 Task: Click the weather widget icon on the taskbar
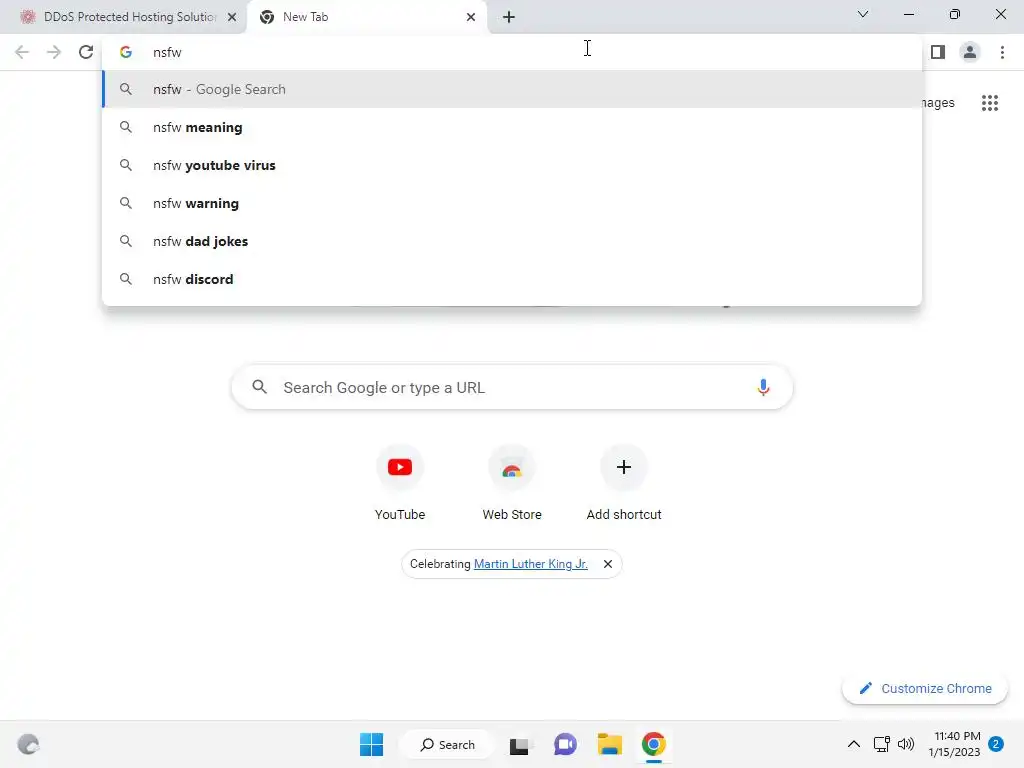28,744
